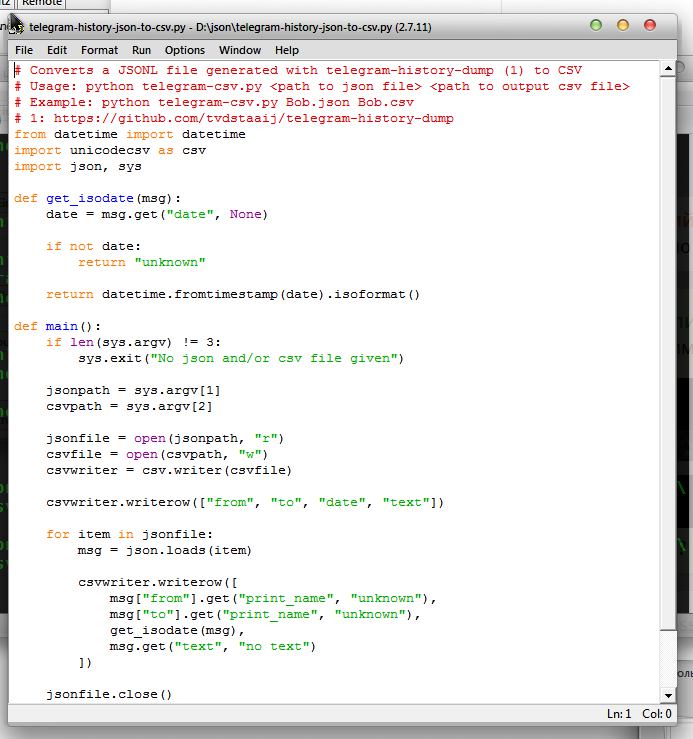
Task: Click the vertical scrollbar thumb
Action: coord(668,353)
